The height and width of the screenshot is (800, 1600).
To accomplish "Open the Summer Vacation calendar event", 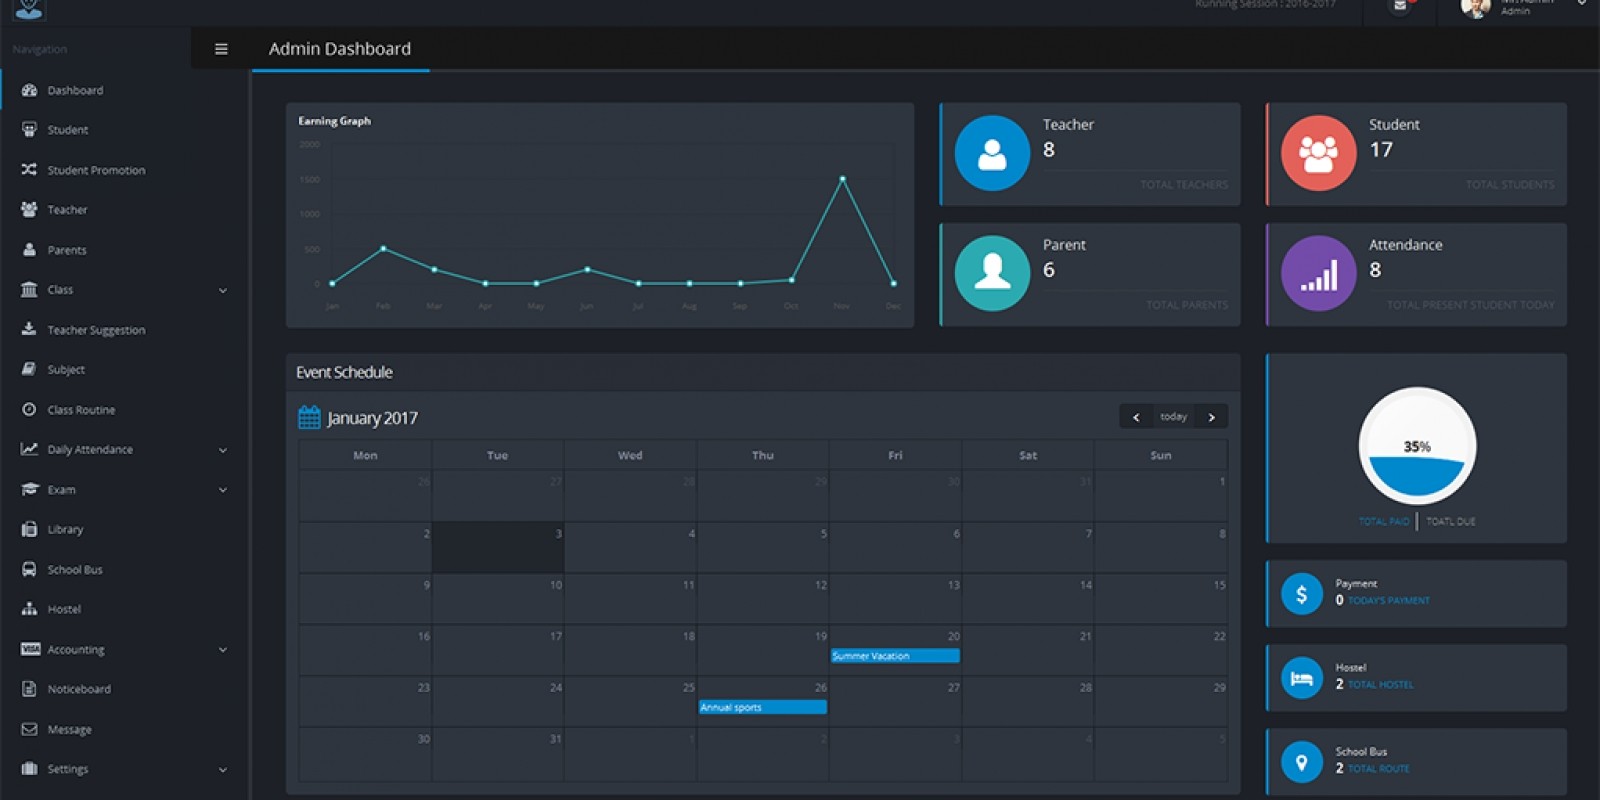I will pyautogui.click(x=894, y=656).
